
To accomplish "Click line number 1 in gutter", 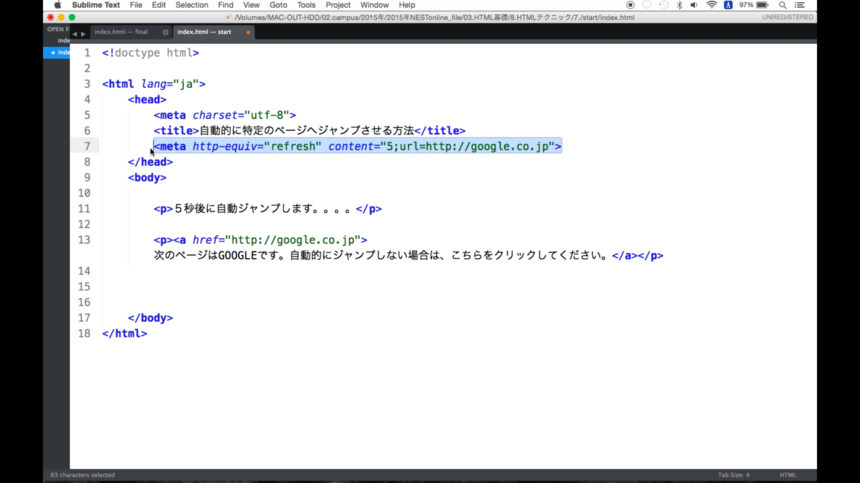I will click(87, 53).
